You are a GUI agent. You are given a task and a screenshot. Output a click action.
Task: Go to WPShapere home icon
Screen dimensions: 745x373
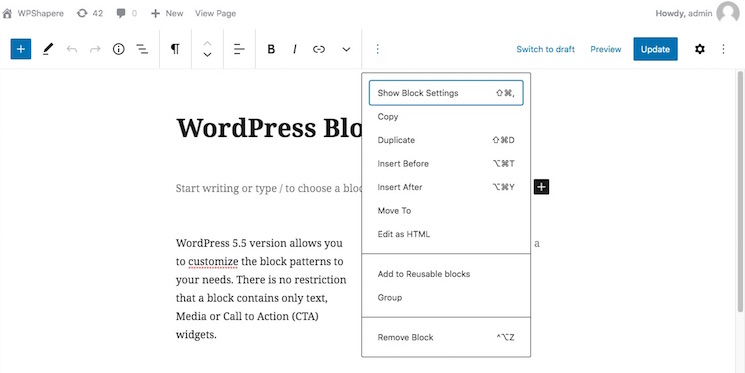click(7, 13)
